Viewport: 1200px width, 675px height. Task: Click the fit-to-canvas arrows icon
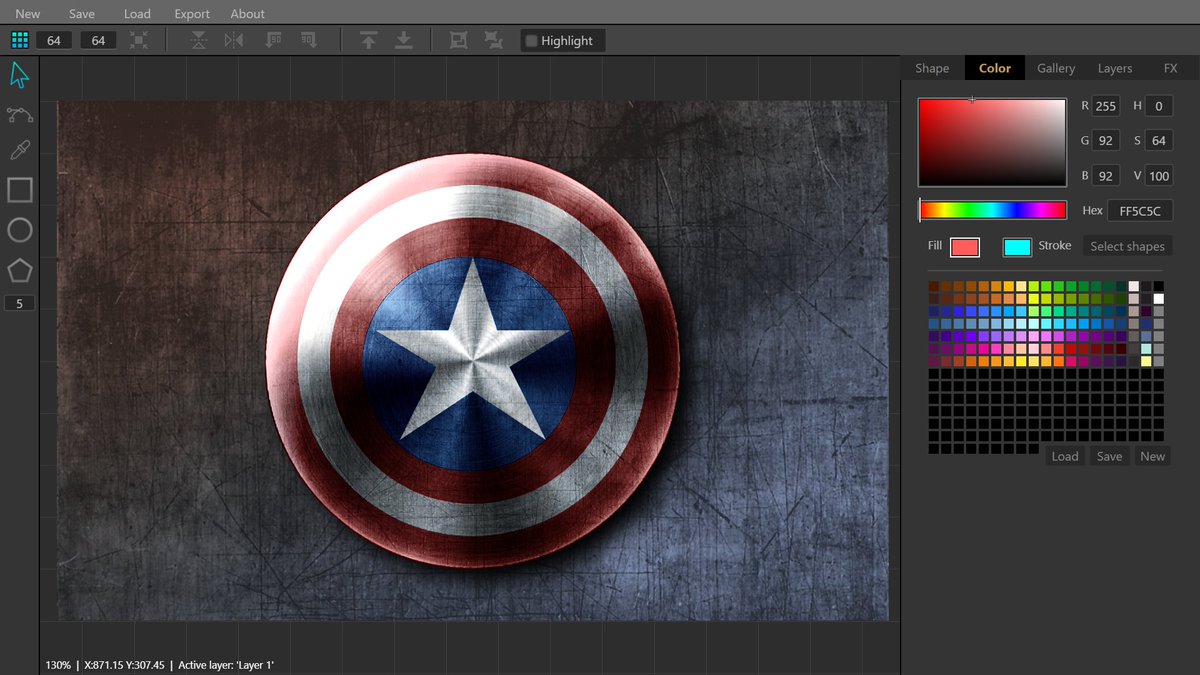pyautogui.click(x=139, y=40)
